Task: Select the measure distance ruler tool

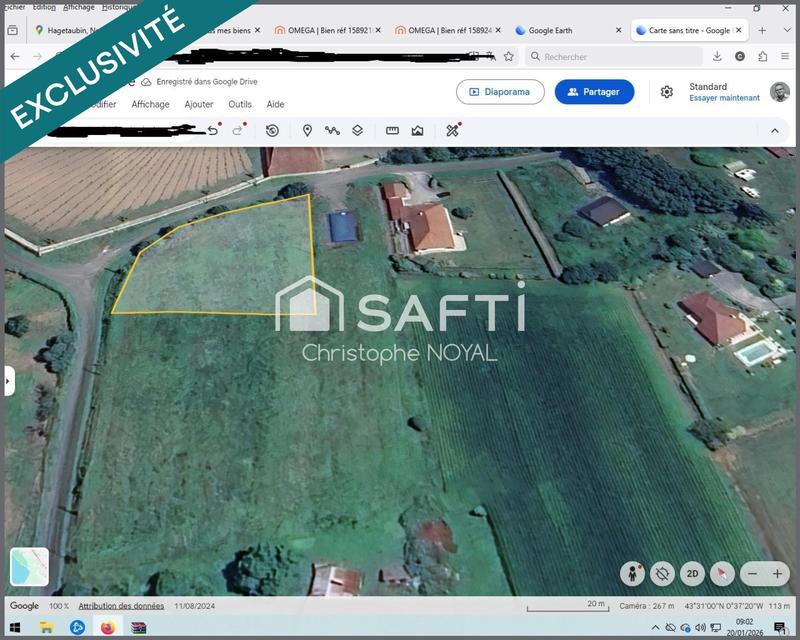Action: [390, 129]
